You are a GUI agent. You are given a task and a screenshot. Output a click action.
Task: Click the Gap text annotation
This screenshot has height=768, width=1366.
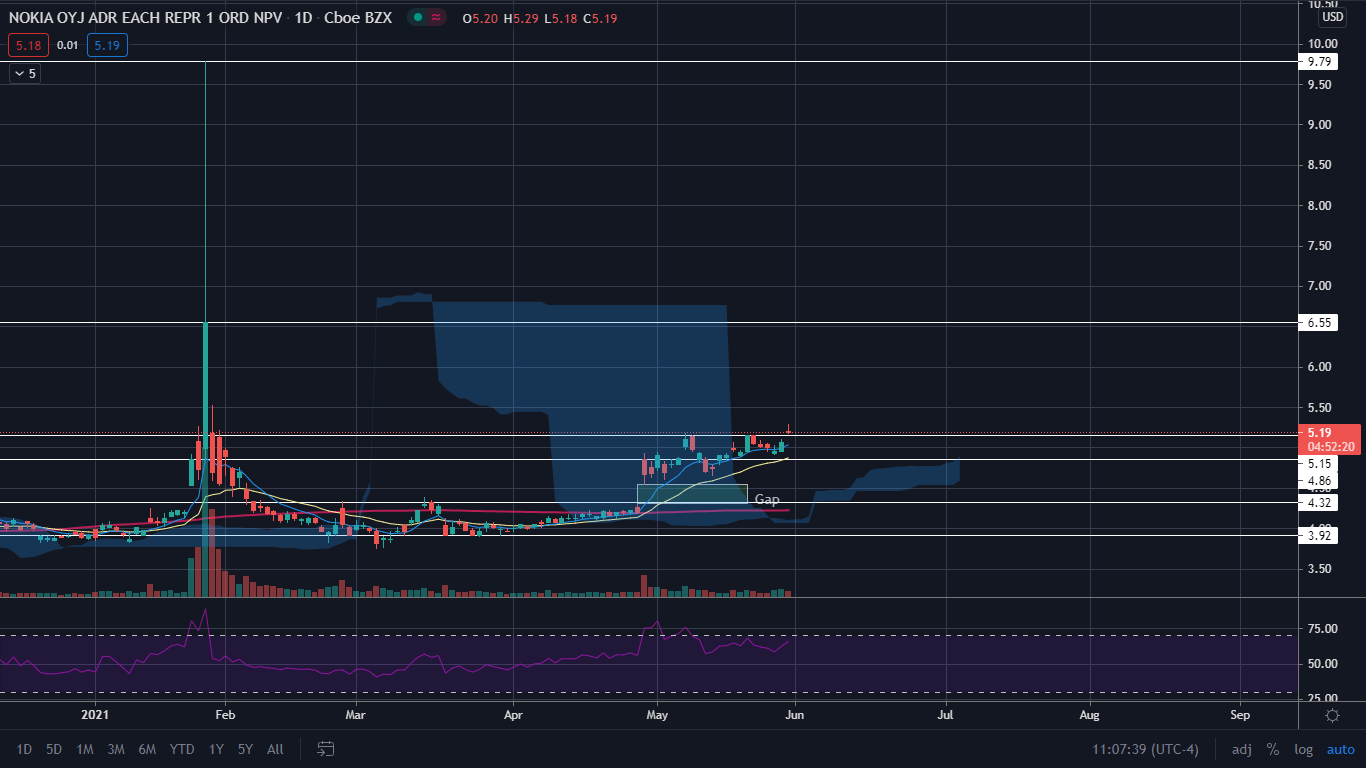[x=767, y=499]
